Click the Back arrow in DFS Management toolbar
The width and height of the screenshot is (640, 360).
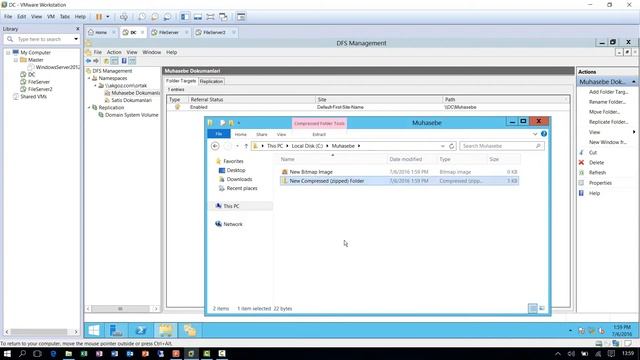click(x=89, y=61)
